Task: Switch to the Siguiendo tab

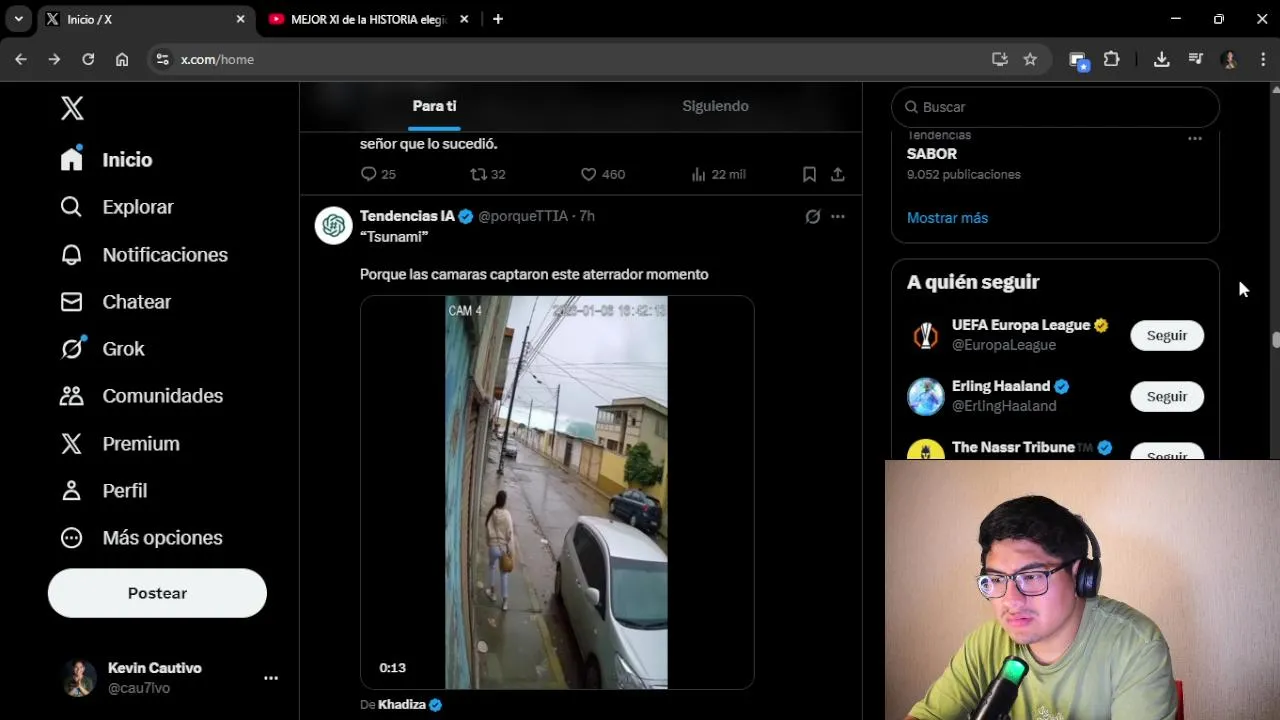Action: tap(715, 106)
